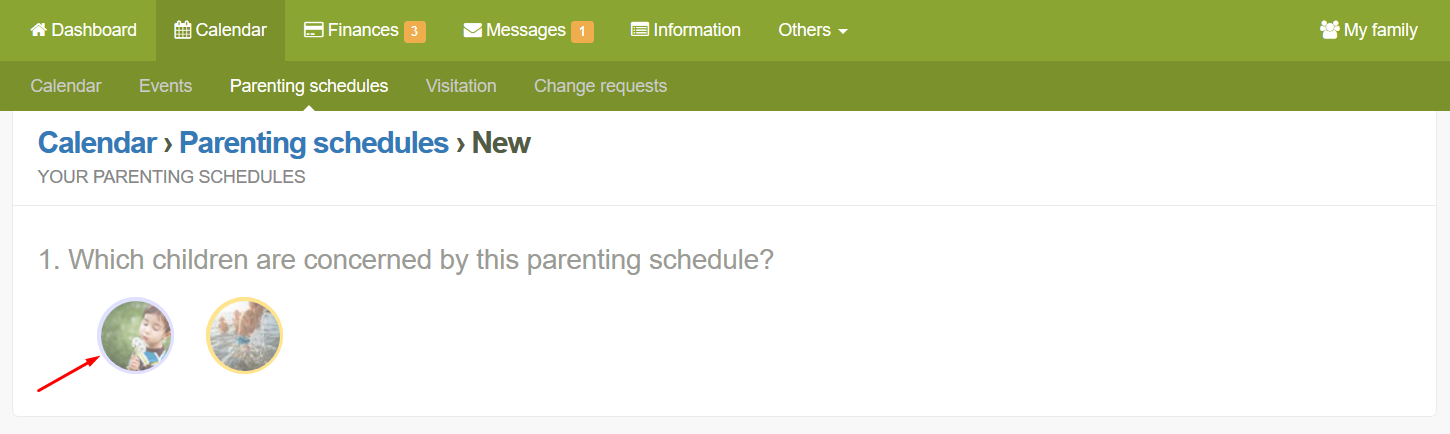The image size is (1450, 434).
Task: Click the Messages envelope icon
Action: point(473,30)
